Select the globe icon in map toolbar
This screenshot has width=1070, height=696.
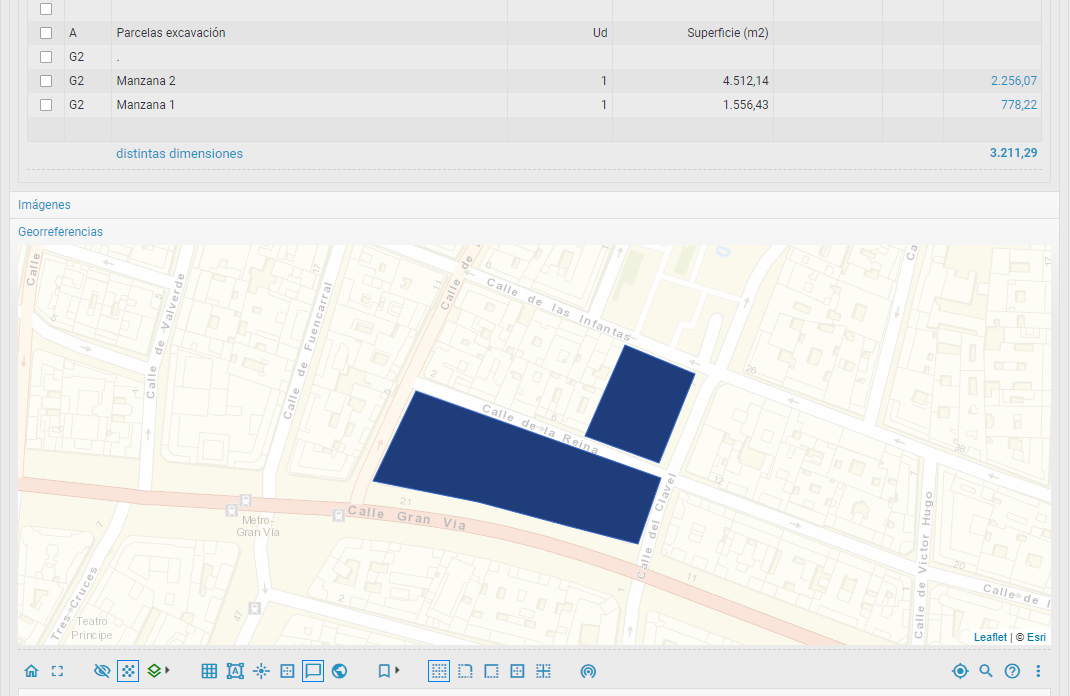[x=339, y=671]
